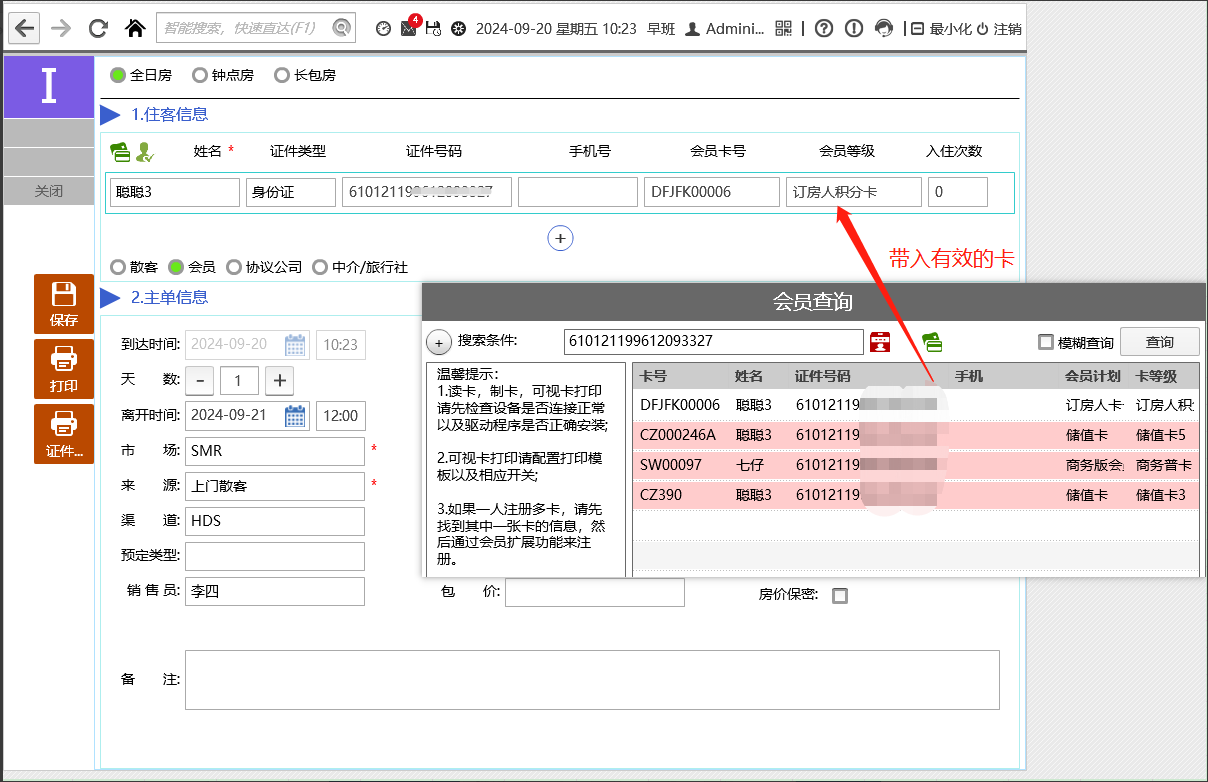Select the 长包房 room type
The height and width of the screenshot is (782, 1208).
click(305, 75)
